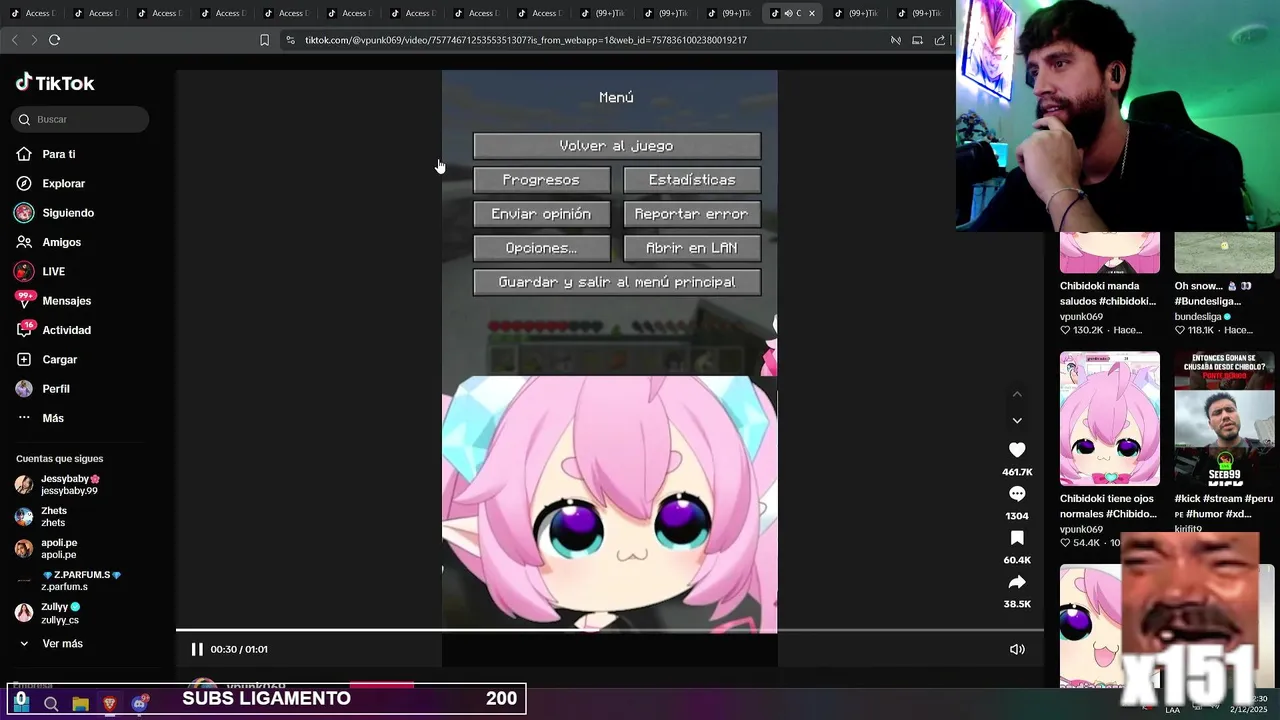This screenshot has width=1280, height=720.
Task: Click the tiktok.com address bar URL
Action: tap(526, 40)
